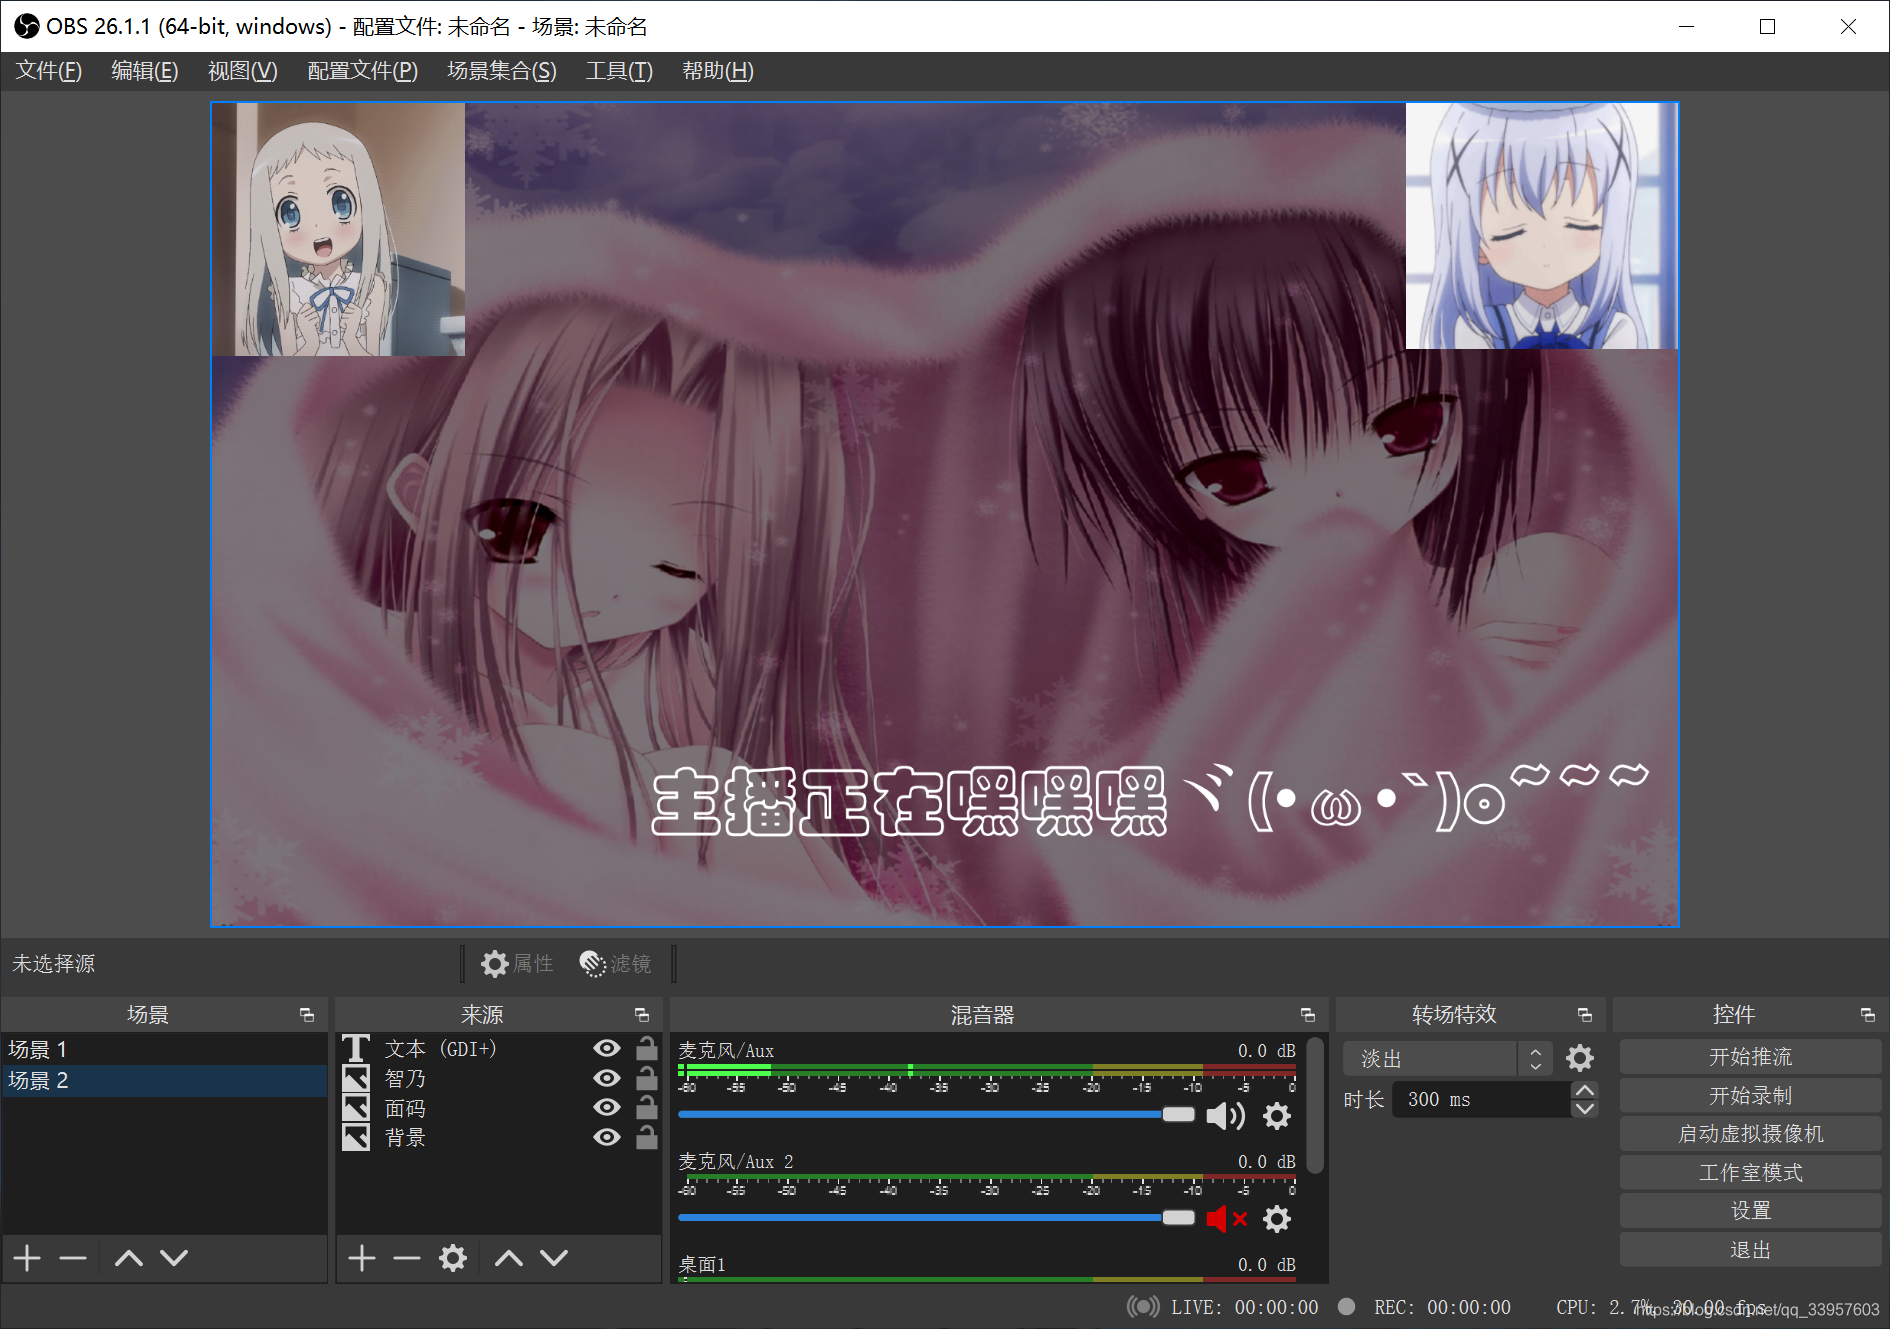Viewport: 1890px width, 1329px height.
Task: Select the 智乃 image in preview
Action: pos(1541,226)
